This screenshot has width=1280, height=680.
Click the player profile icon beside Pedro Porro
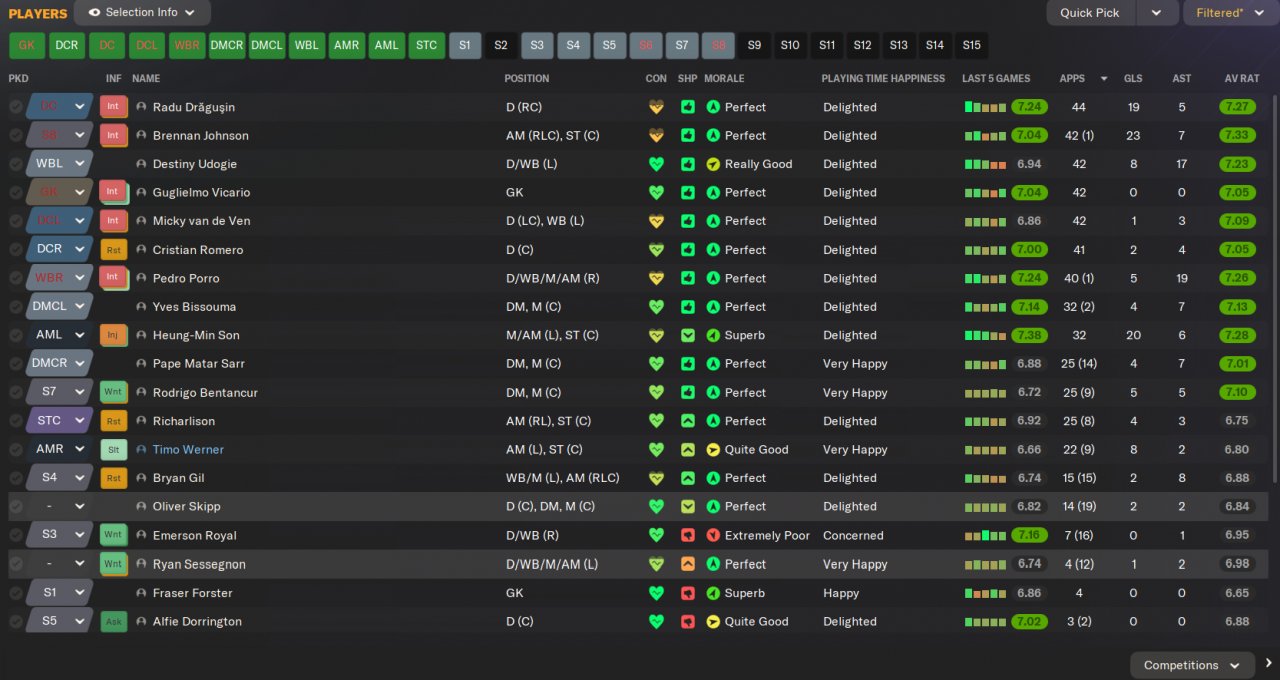click(141, 278)
